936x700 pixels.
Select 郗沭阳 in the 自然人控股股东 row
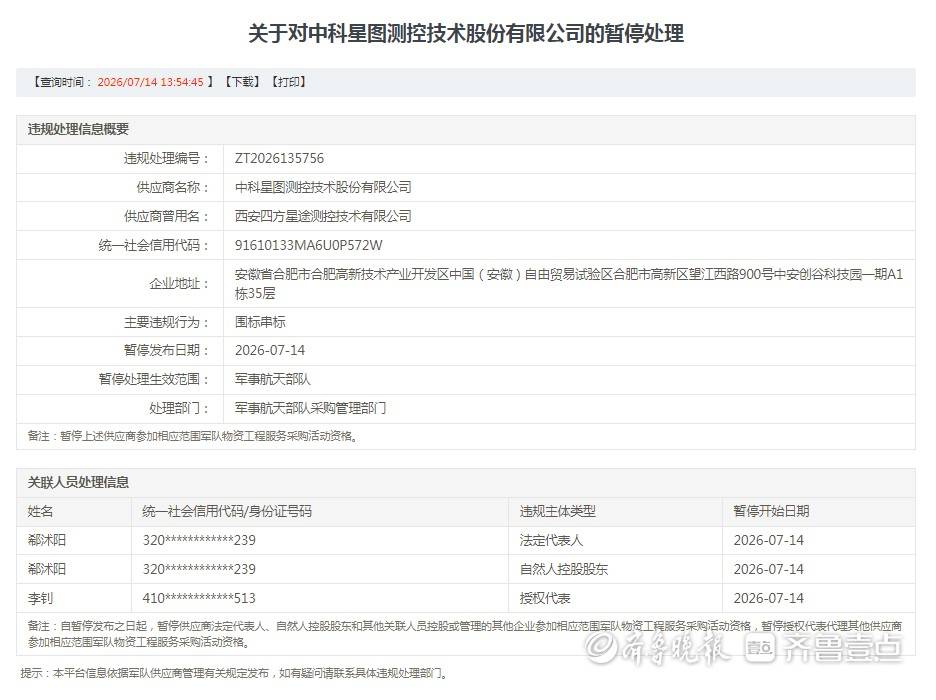47,569
